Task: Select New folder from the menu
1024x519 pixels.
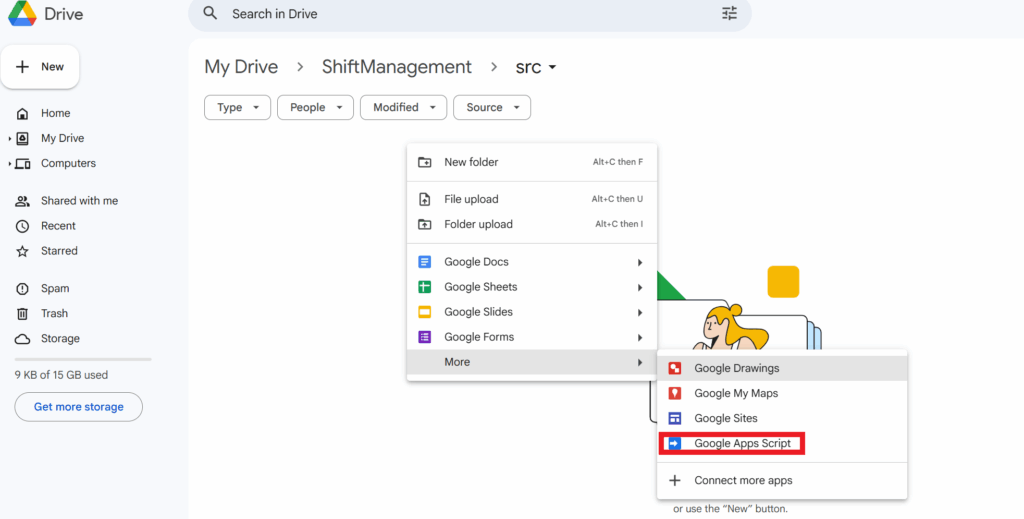Action: coord(532,162)
